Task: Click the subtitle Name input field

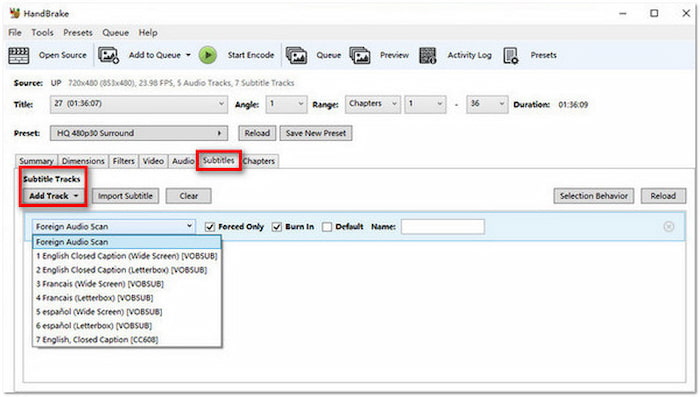Action: (443, 227)
